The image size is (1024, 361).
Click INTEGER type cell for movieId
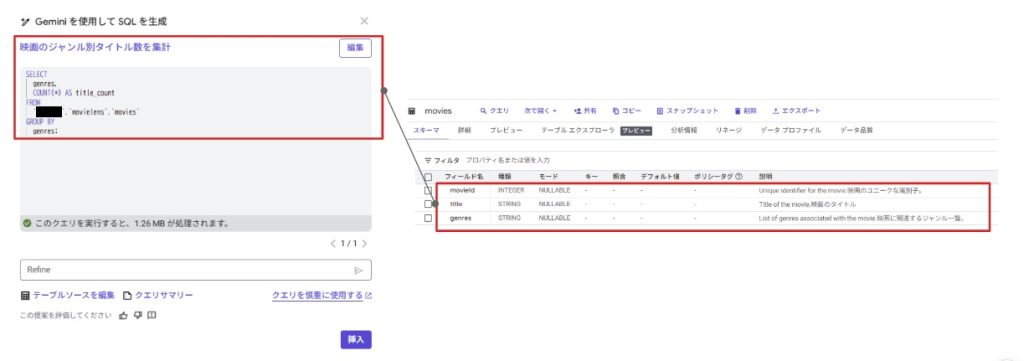click(511, 191)
